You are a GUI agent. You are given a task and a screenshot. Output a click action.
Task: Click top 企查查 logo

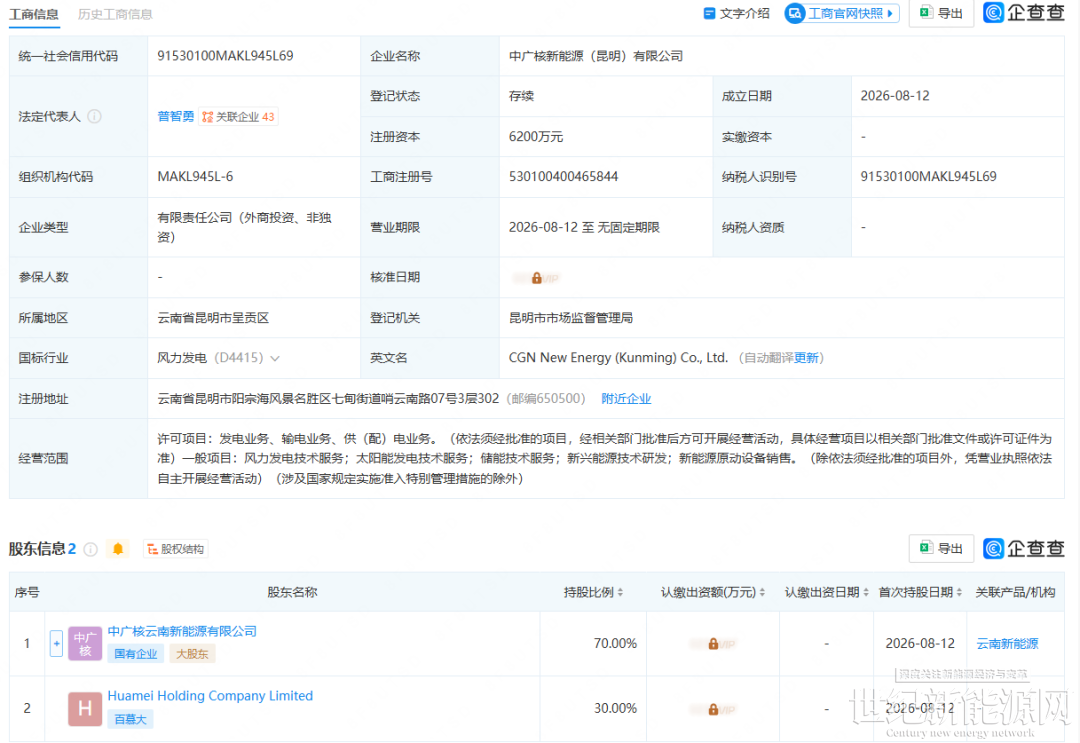point(1024,12)
